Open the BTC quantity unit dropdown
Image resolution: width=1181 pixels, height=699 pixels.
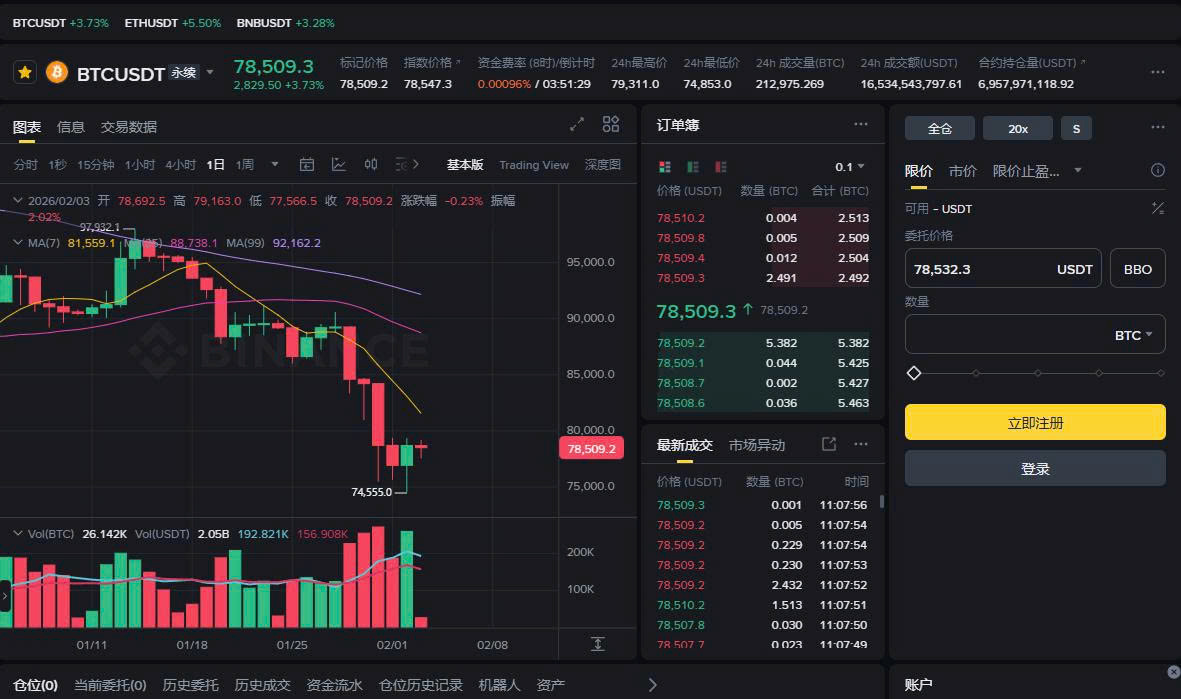(x=1134, y=335)
